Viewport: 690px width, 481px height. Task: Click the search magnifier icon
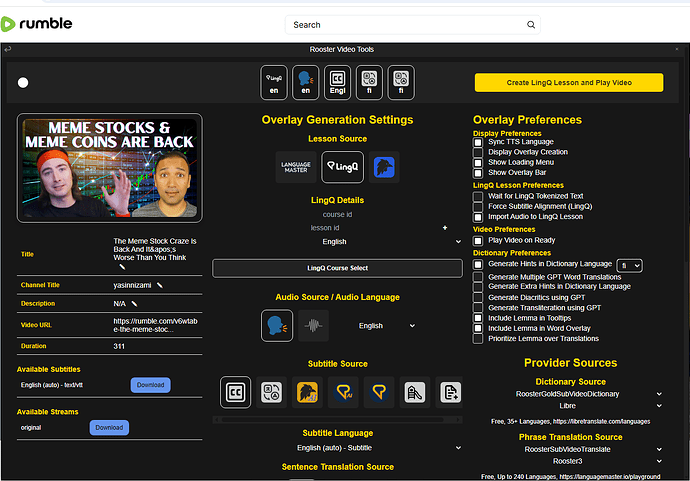[x=531, y=25]
